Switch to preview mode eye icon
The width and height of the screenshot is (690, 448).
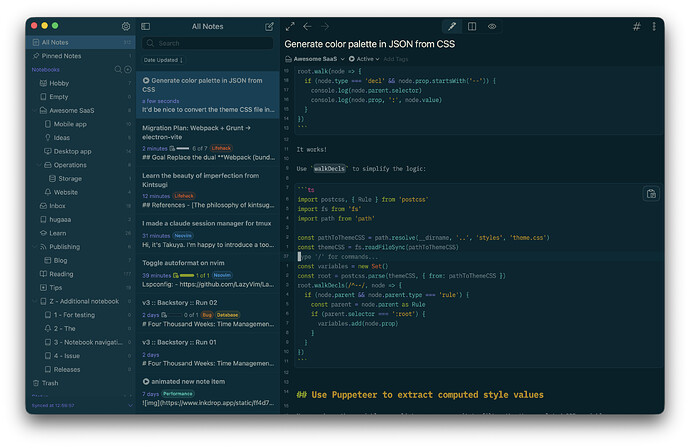tap(492, 26)
